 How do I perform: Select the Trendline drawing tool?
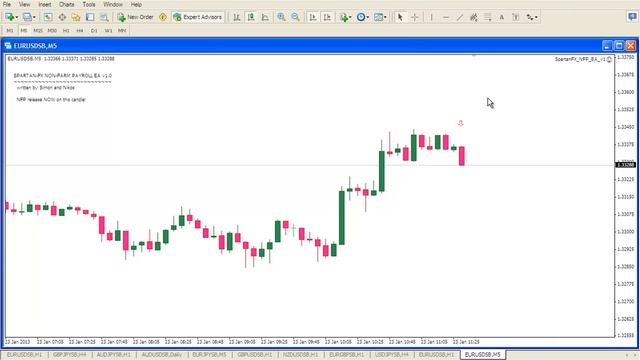[460, 17]
